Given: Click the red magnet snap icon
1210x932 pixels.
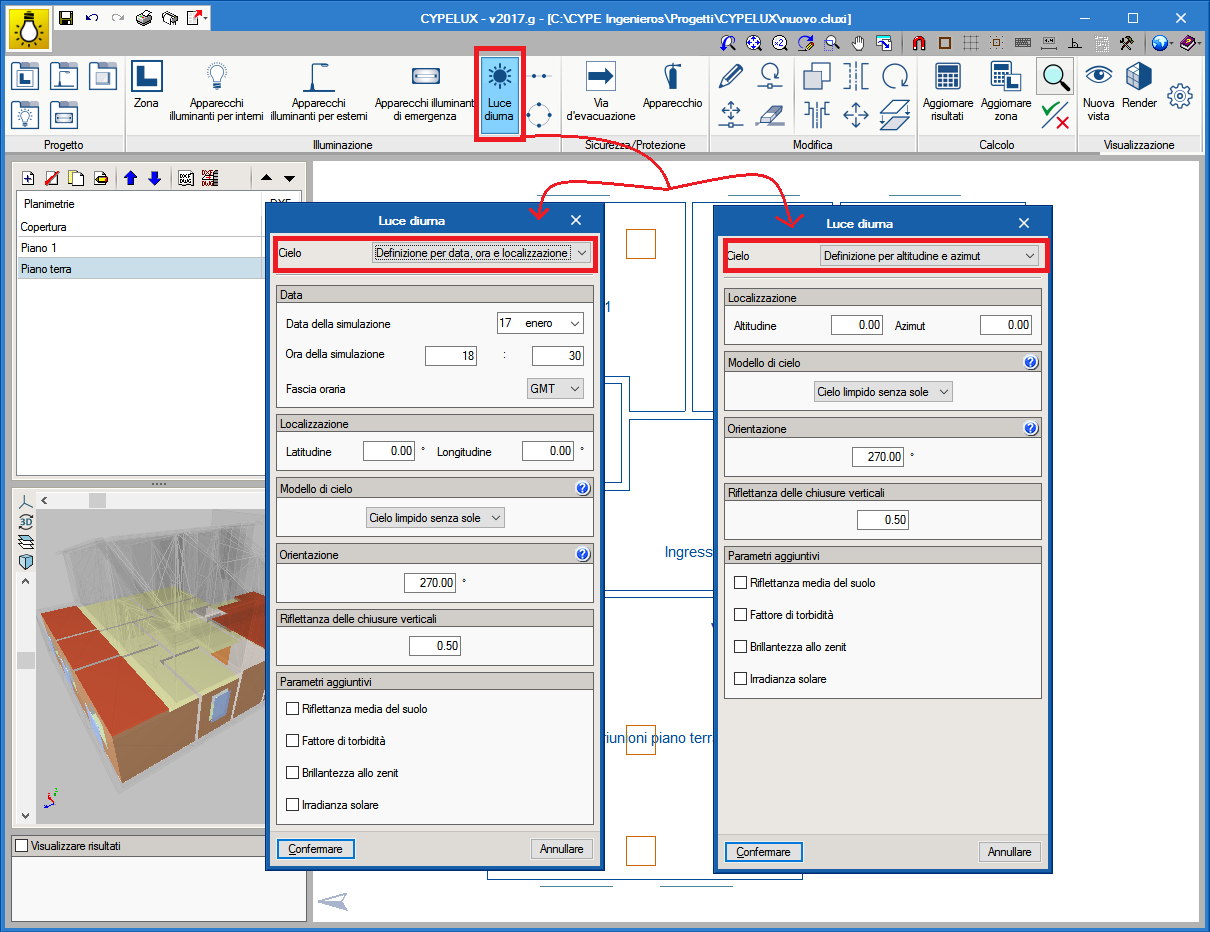Looking at the screenshot, I should point(918,43).
